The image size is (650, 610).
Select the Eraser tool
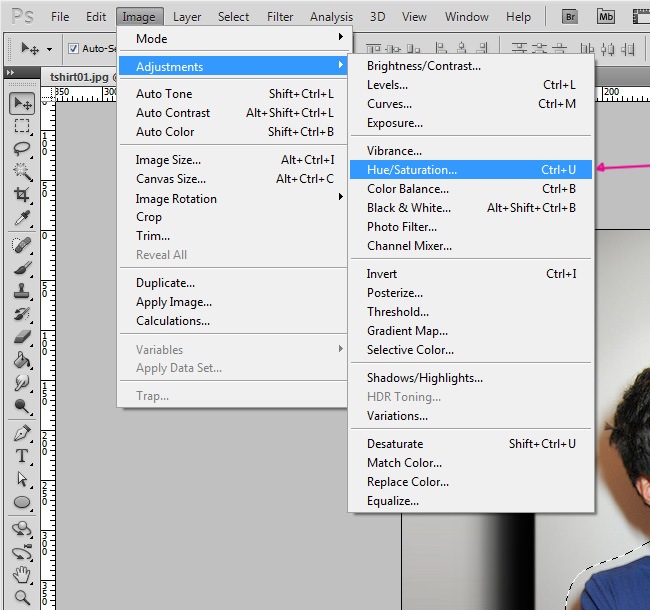[22, 337]
